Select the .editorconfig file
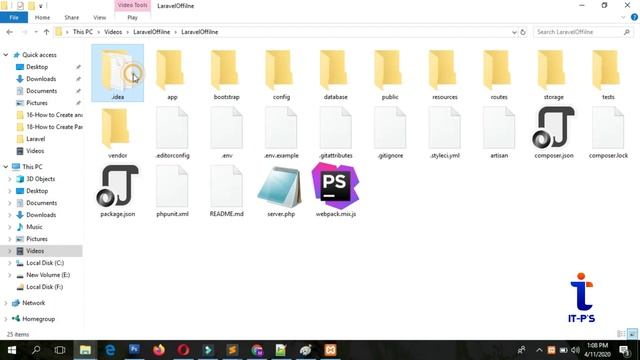This screenshot has height=360, width=640. (172, 133)
